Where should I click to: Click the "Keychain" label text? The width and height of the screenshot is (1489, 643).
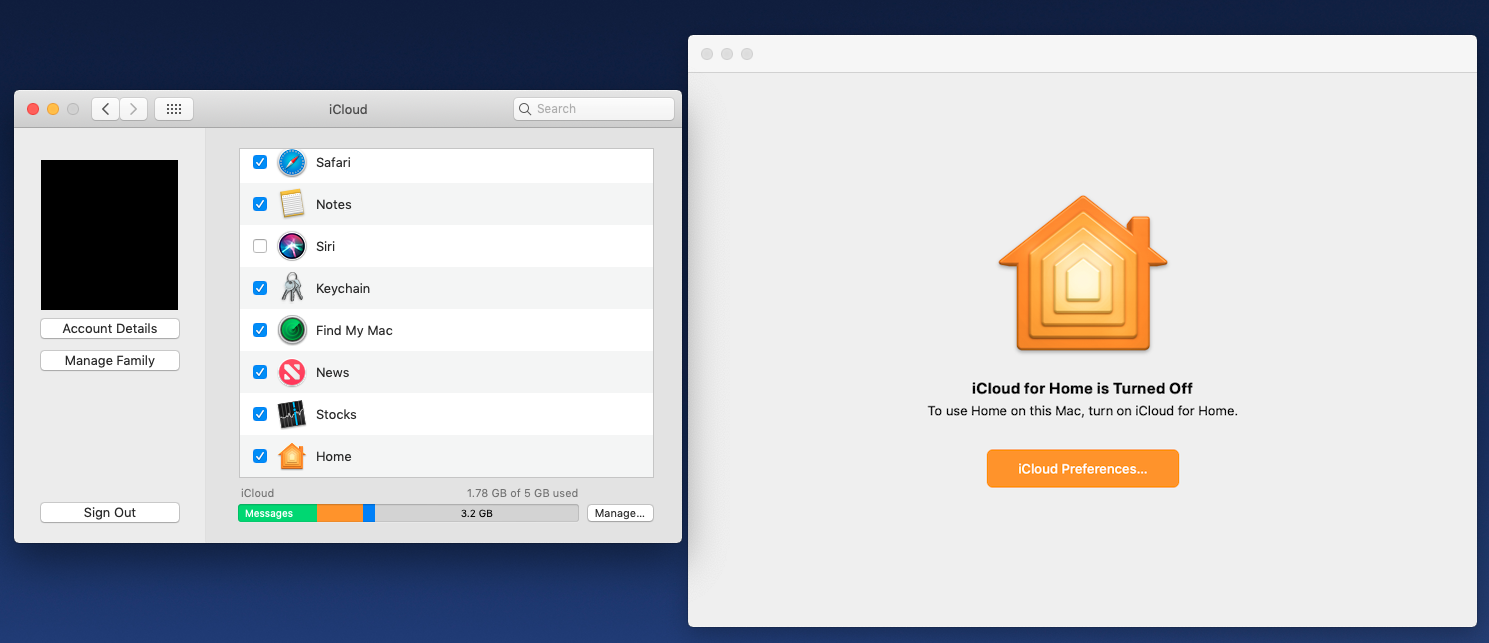click(x=343, y=288)
